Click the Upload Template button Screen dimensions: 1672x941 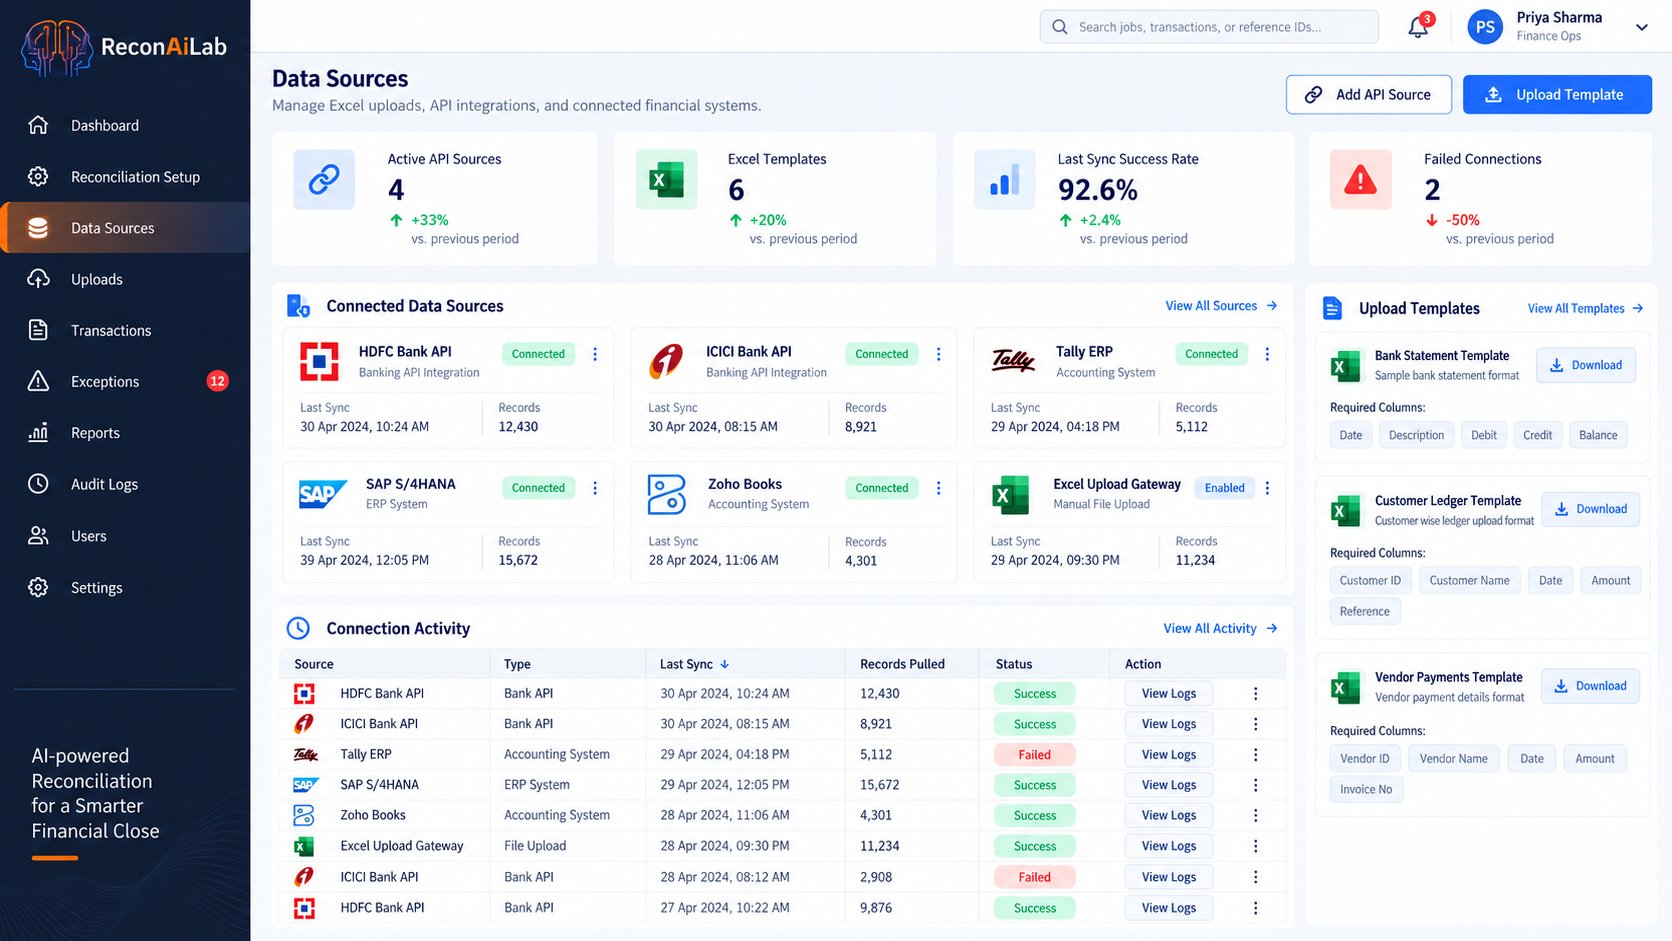click(1557, 95)
